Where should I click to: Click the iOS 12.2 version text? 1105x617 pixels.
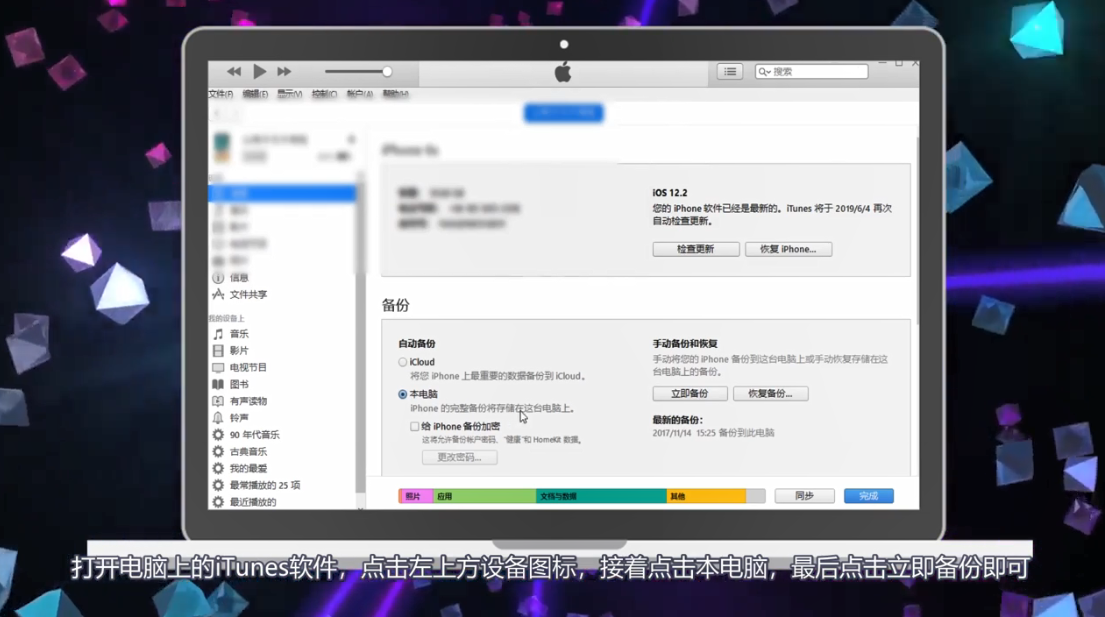pos(669,193)
